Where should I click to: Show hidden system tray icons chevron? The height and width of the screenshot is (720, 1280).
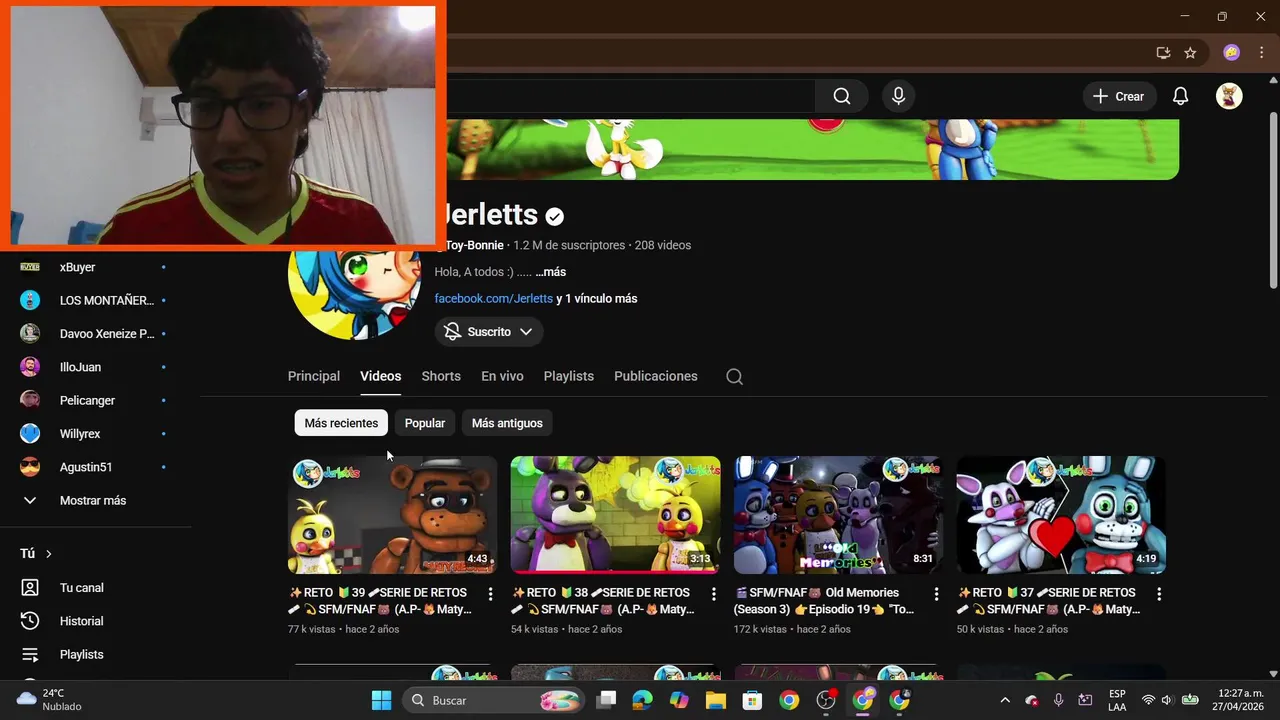(1005, 700)
